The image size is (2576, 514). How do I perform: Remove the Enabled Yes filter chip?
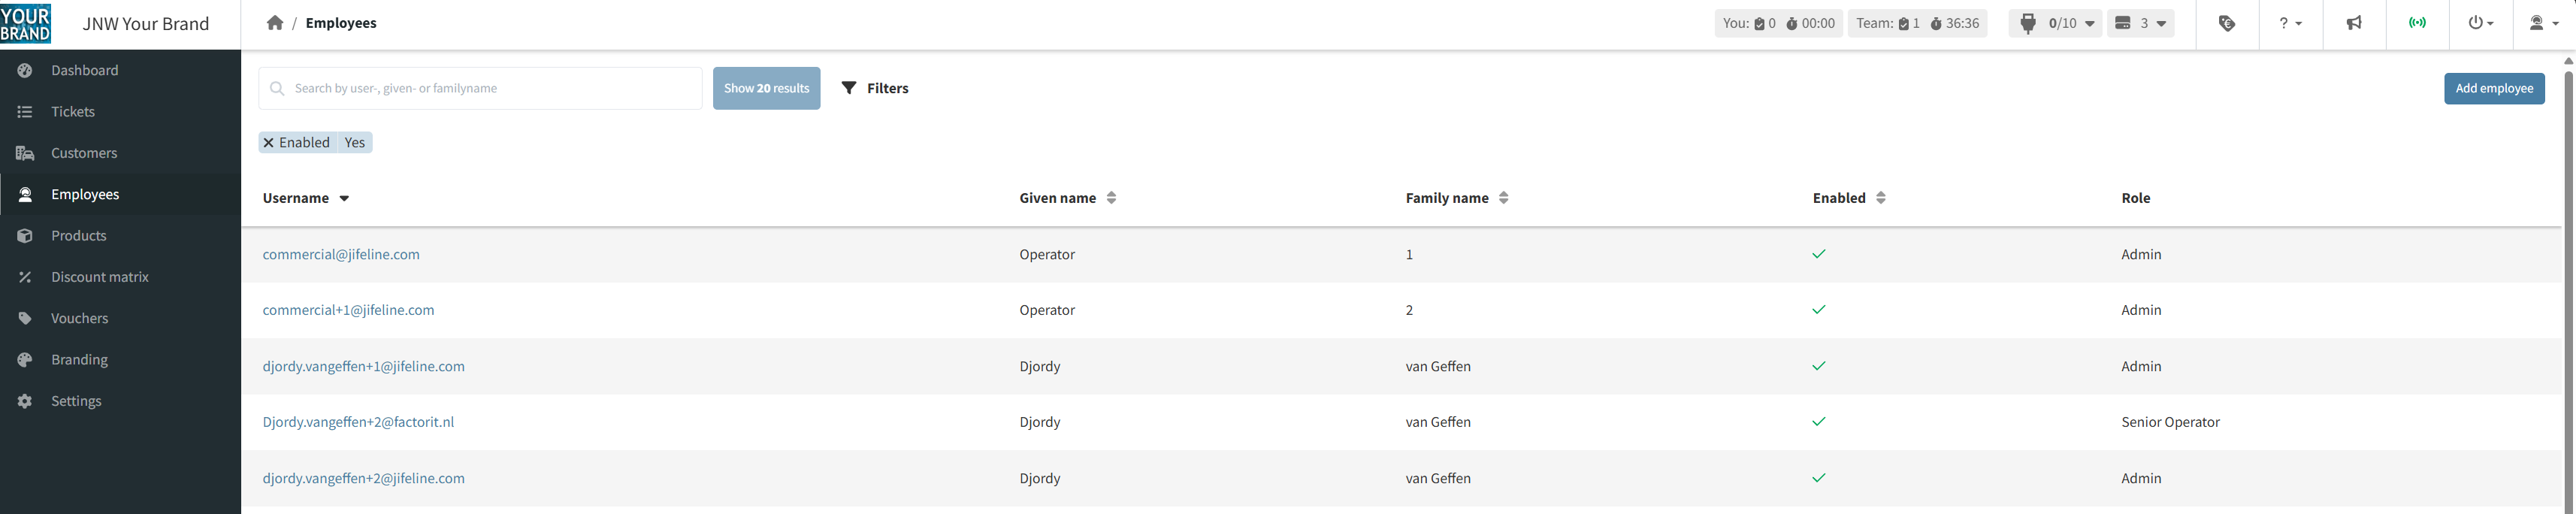[269, 143]
